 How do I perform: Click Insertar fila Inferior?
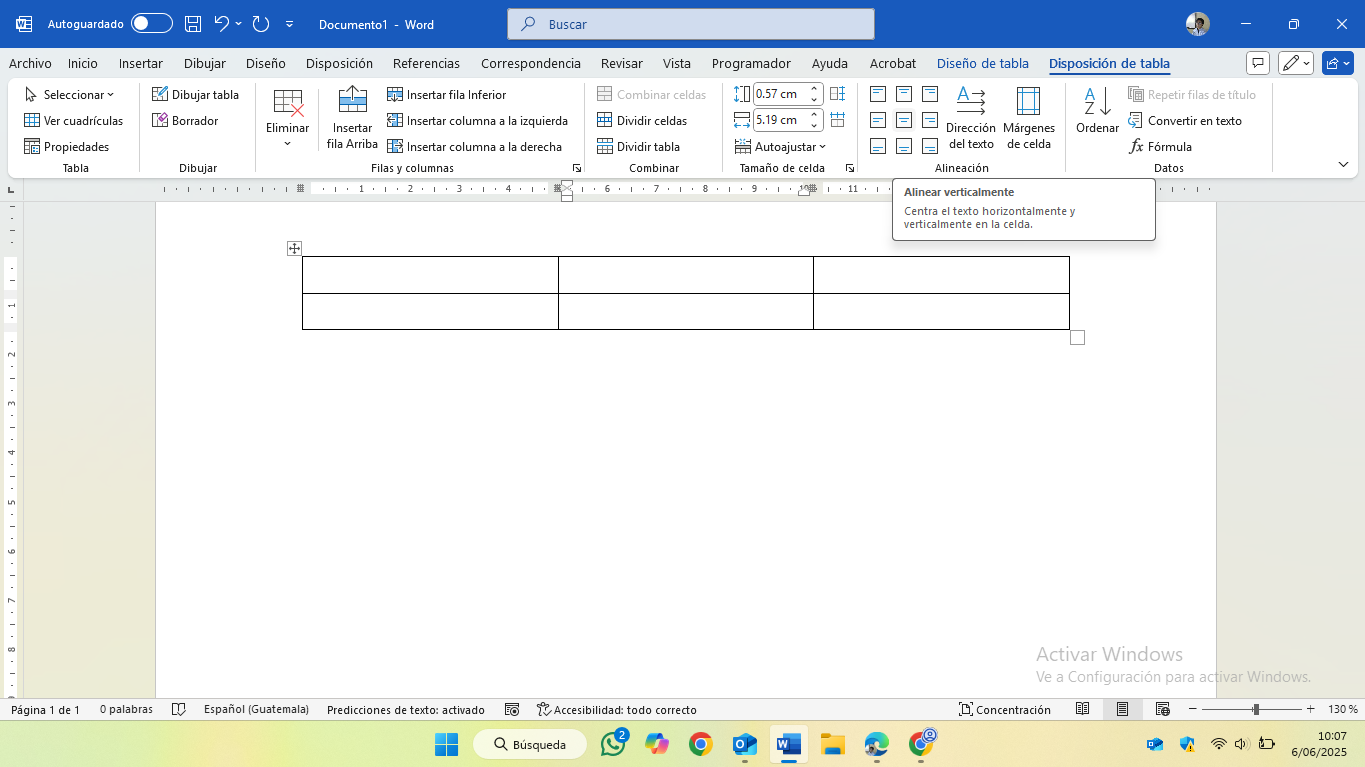click(447, 94)
